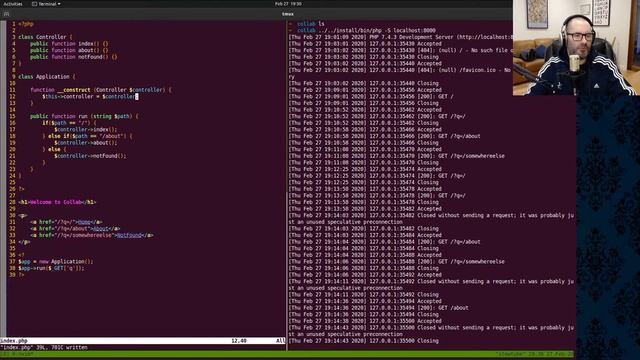Click the 'class Application {' line
The width and height of the screenshot is (640, 360).
point(47,77)
